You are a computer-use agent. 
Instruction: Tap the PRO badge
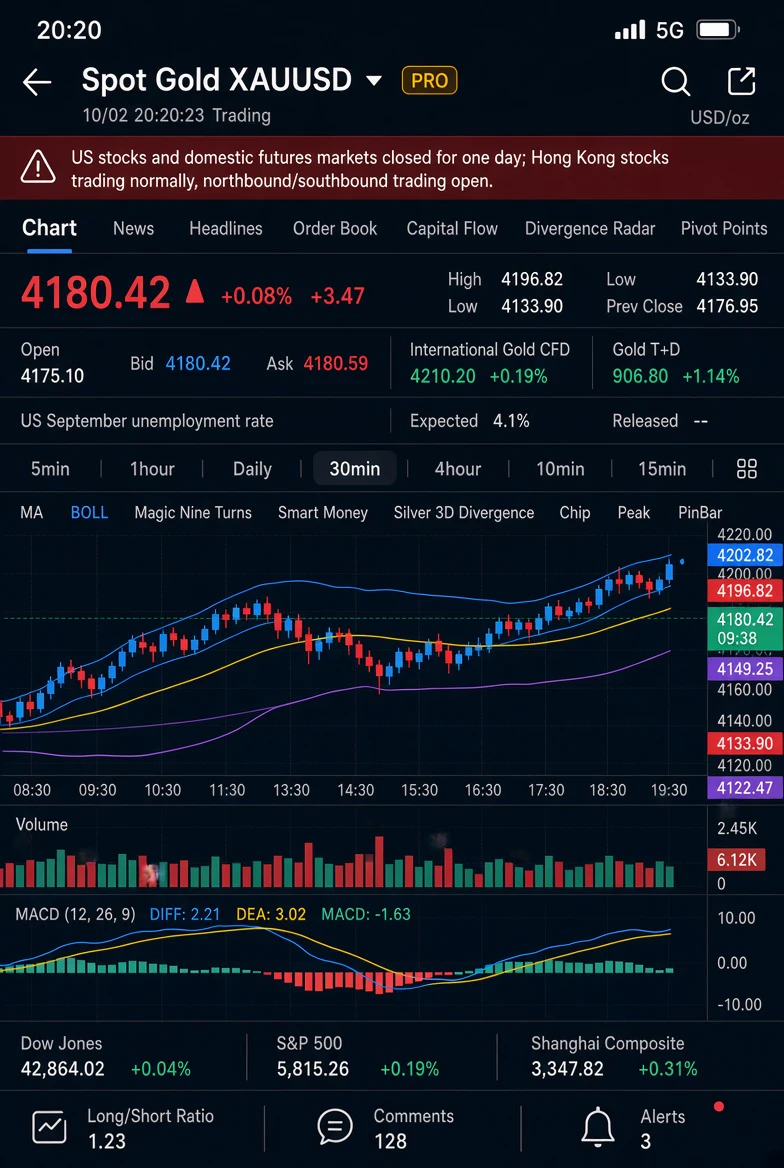[x=429, y=80]
